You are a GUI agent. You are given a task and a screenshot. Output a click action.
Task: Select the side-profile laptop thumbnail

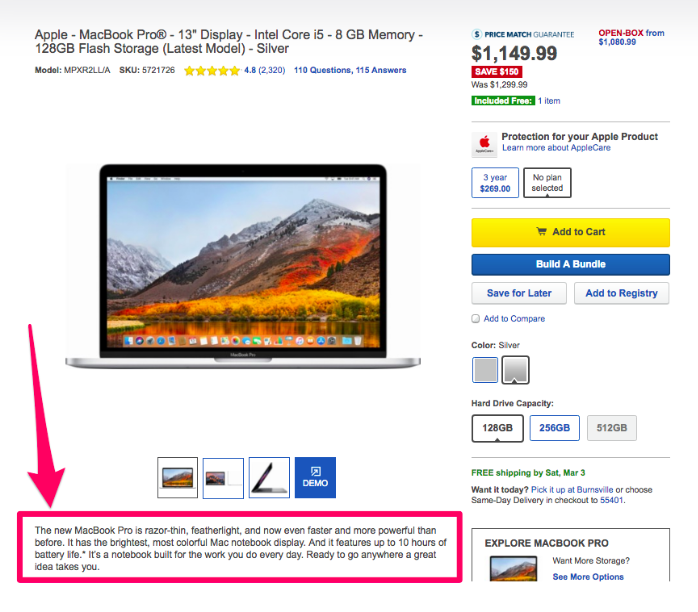point(269,478)
